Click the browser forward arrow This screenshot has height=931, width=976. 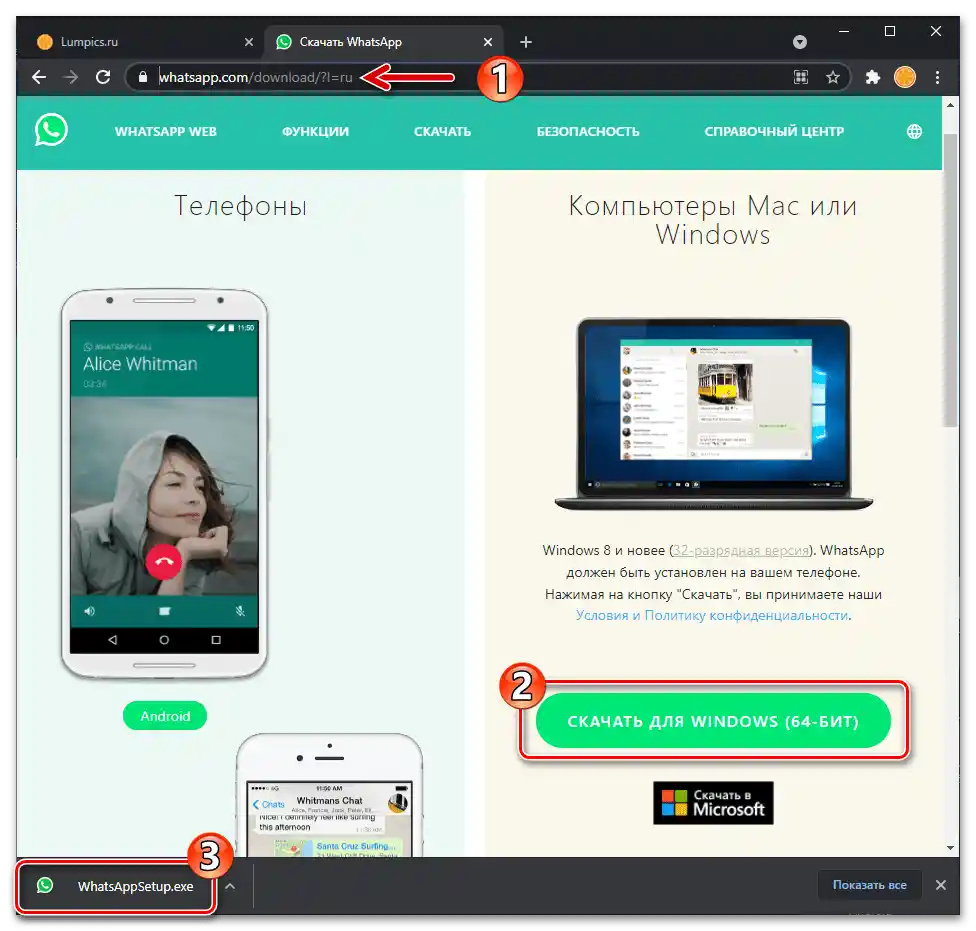[71, 77]
